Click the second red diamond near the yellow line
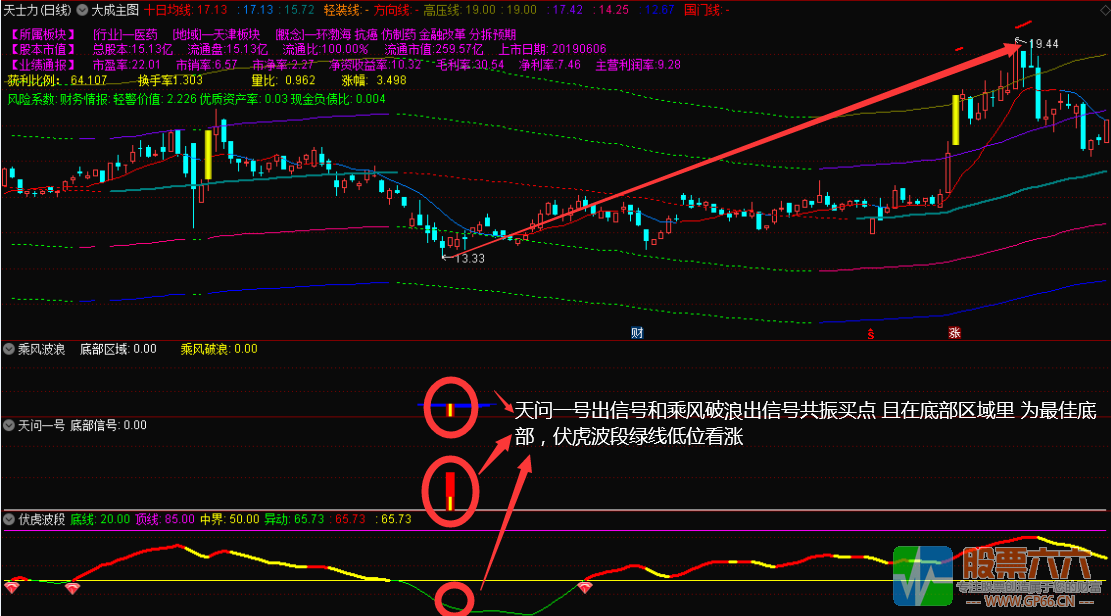The image size is (1111, 616). pyautogui.click(x=72, y=587)
